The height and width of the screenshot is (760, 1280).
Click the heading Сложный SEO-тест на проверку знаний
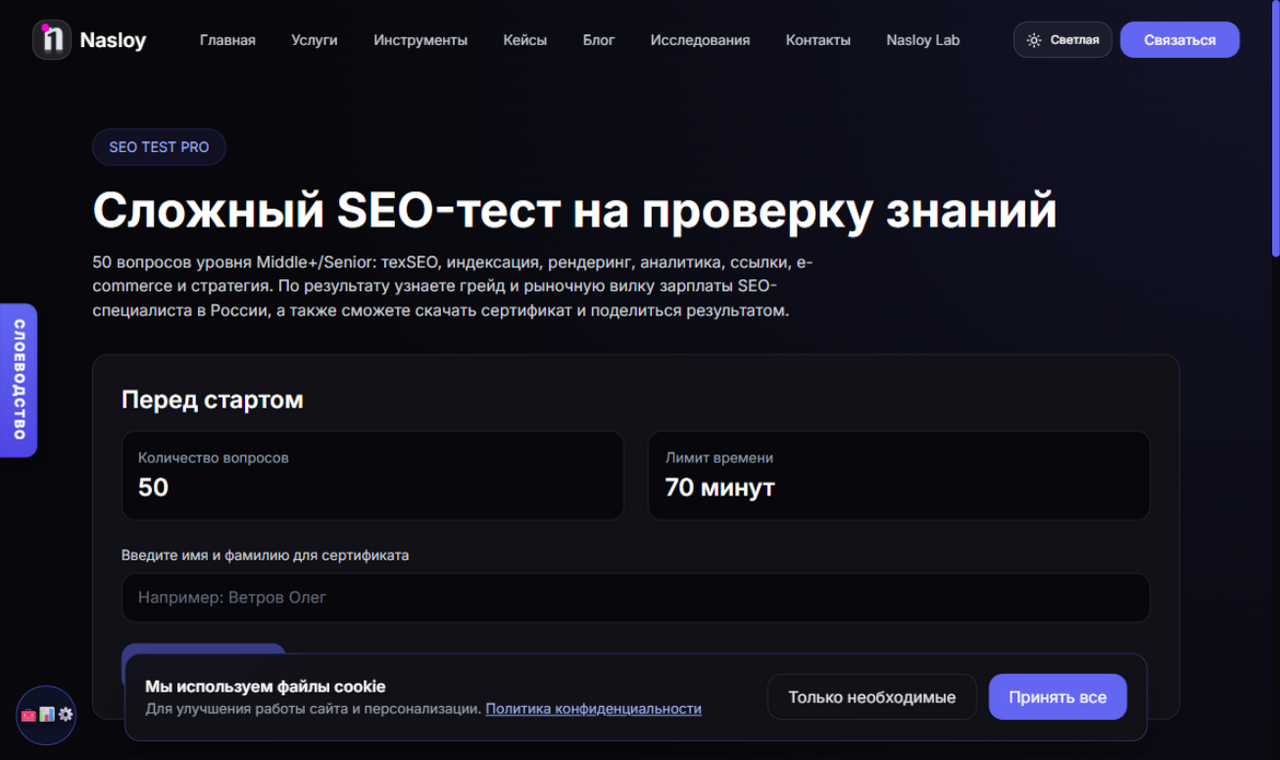[575, 211]
